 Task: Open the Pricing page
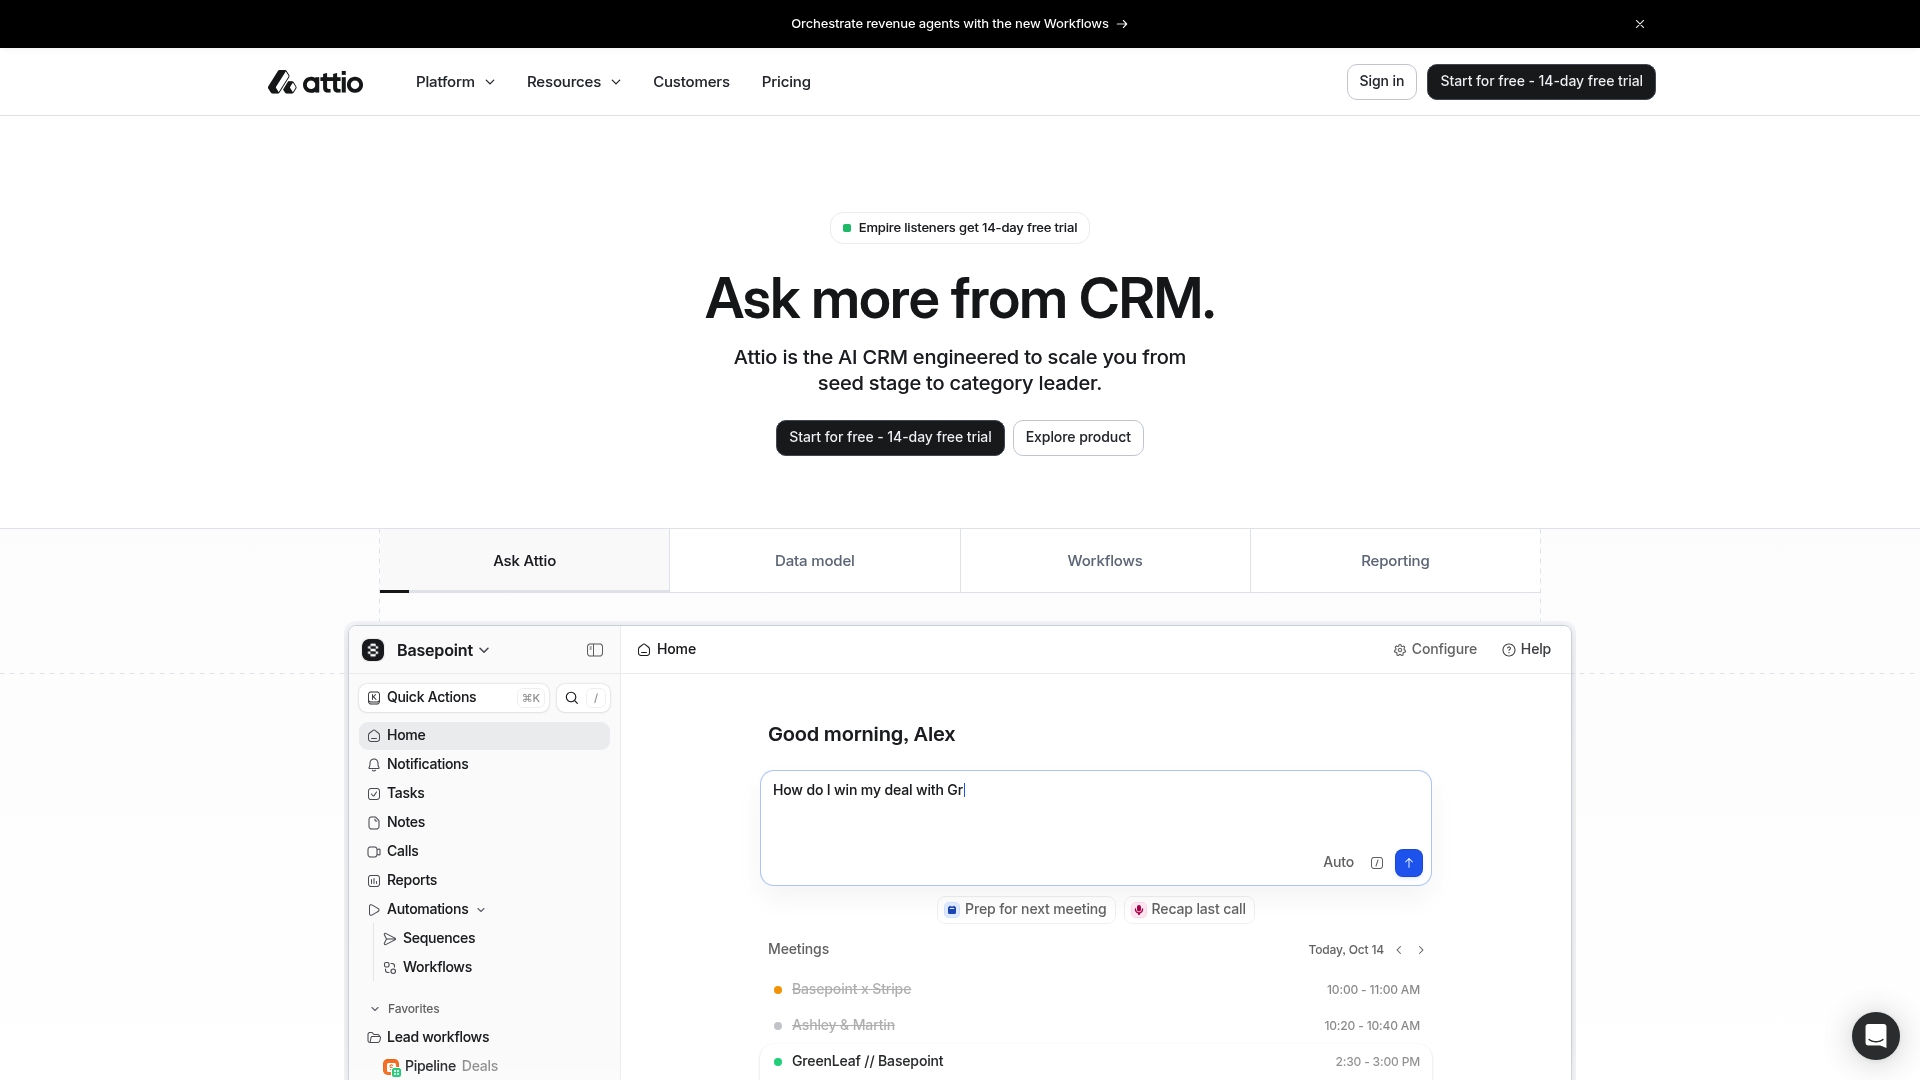pyautogui.click(x=786, y=82)
